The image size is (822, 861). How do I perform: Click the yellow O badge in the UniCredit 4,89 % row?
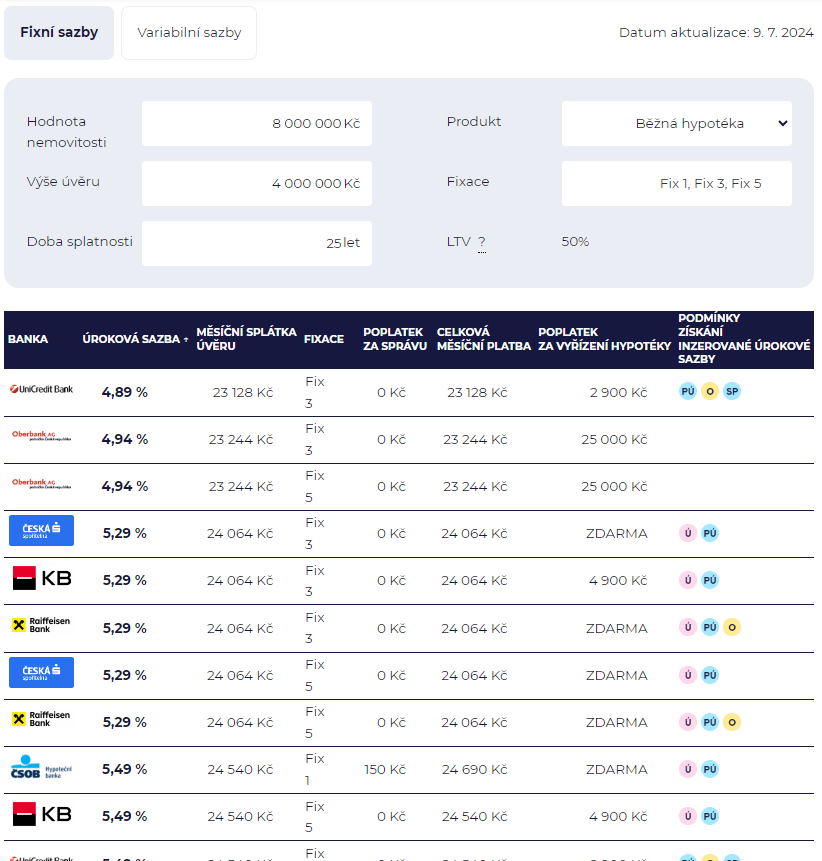(x=709, y=392)
